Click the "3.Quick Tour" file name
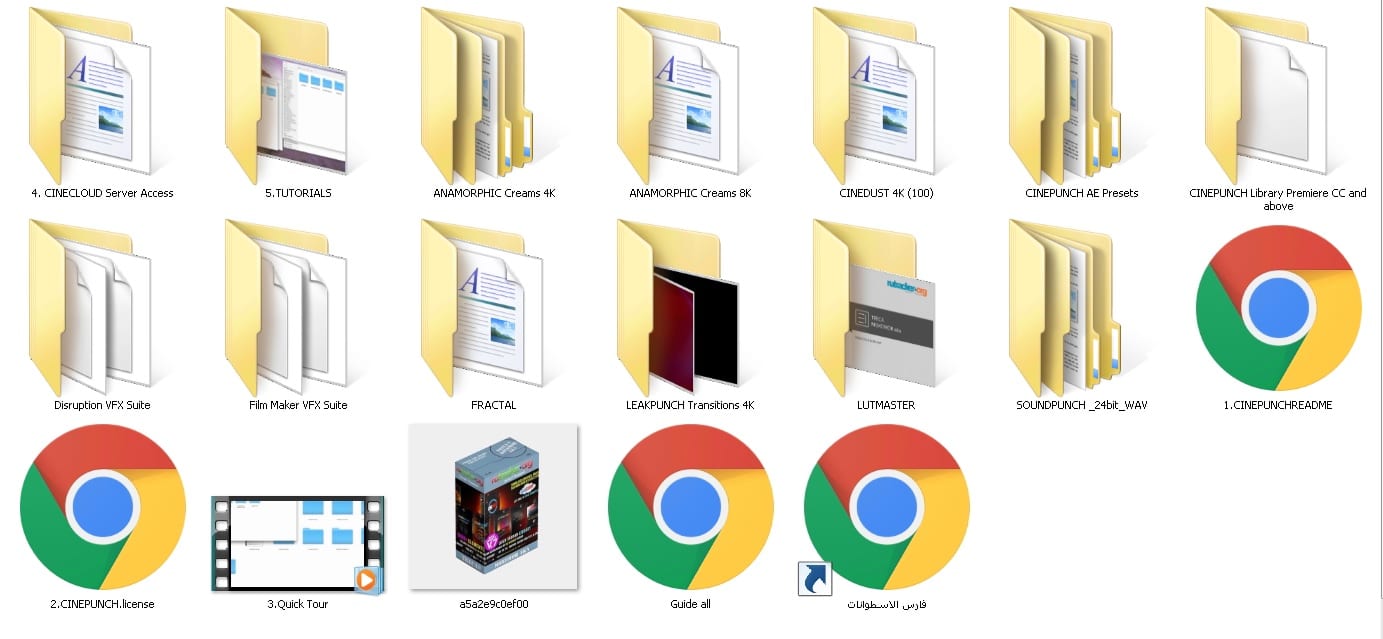Viewport: 1383px width, 639px height. (x=298, y=604)
